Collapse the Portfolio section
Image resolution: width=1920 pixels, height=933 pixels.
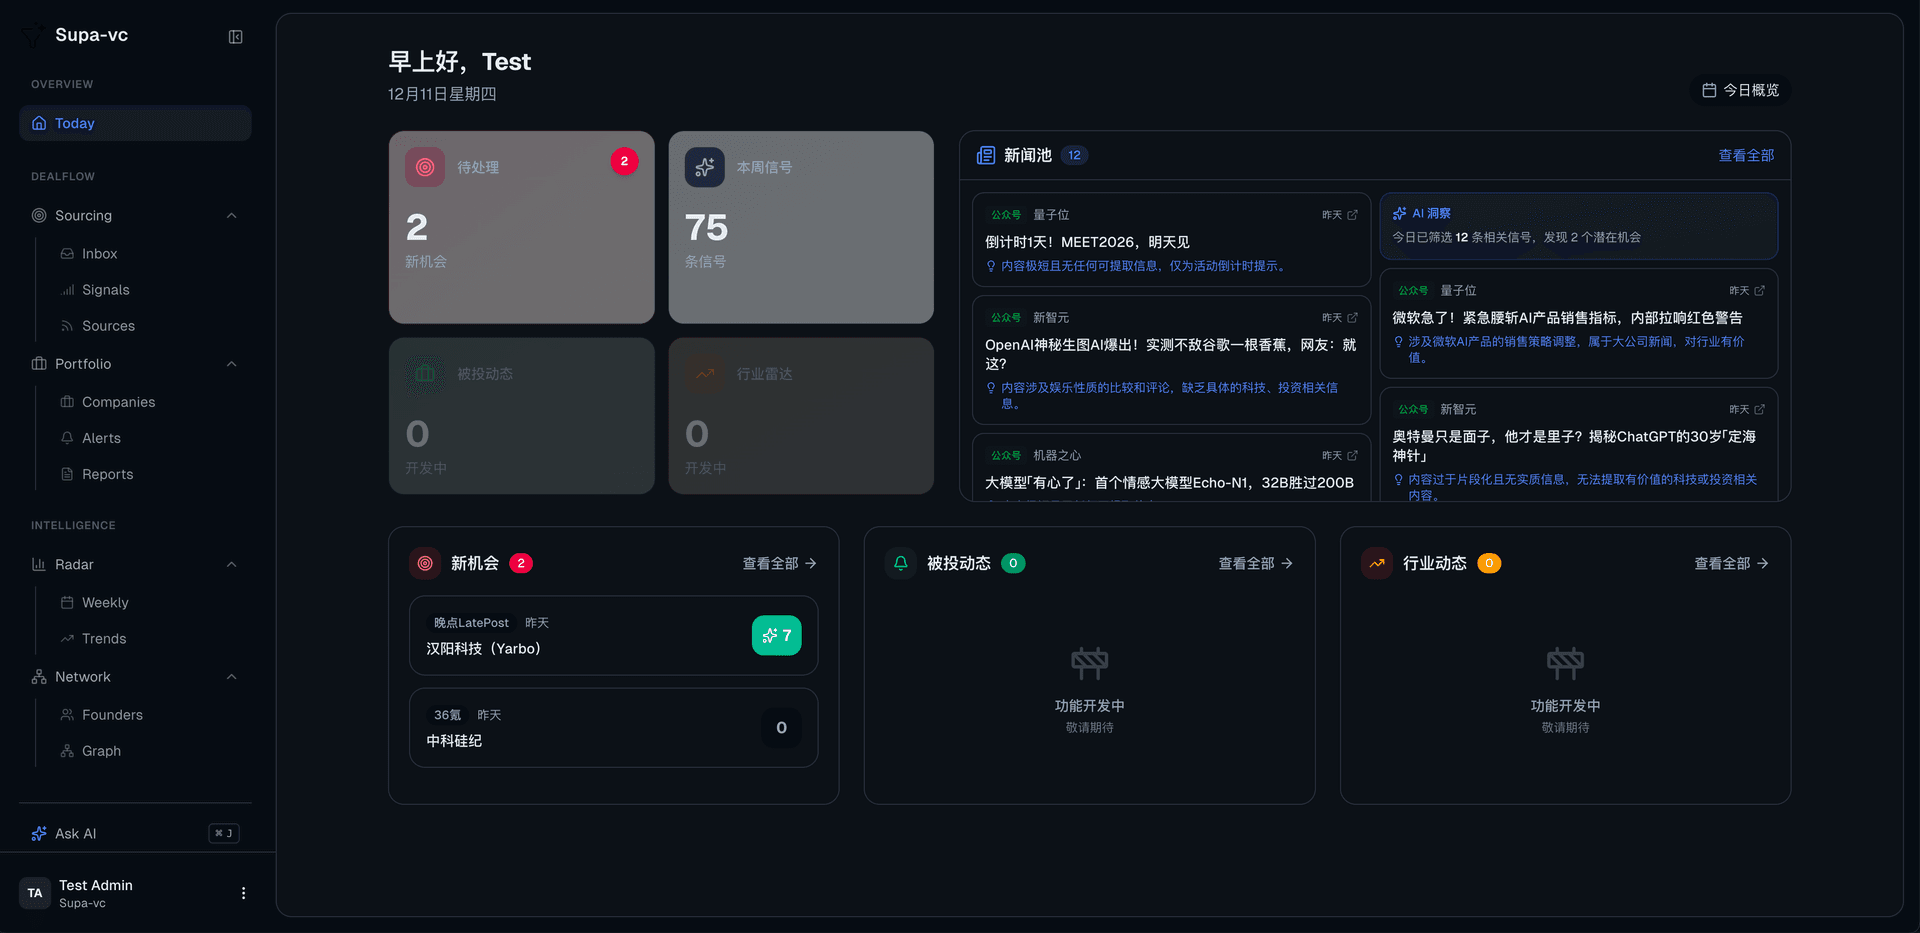click(232, 364)
